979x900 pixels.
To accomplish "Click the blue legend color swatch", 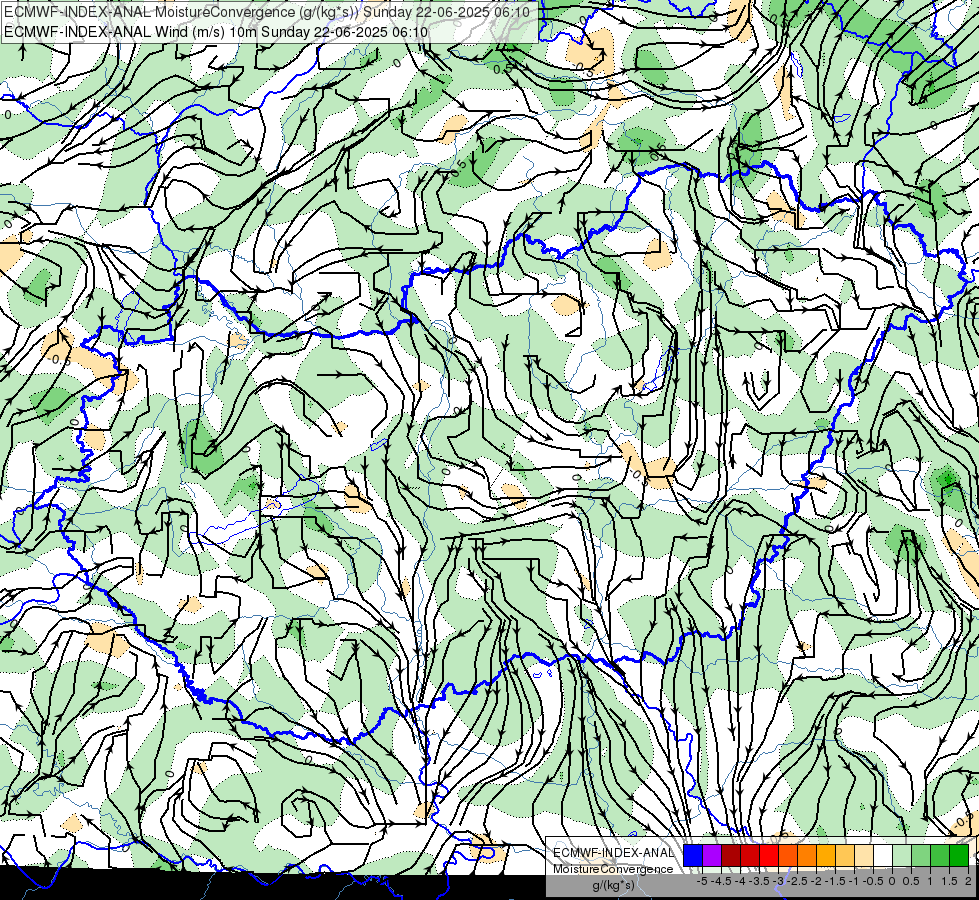I will pyautogui.click(x=693, y=855).
